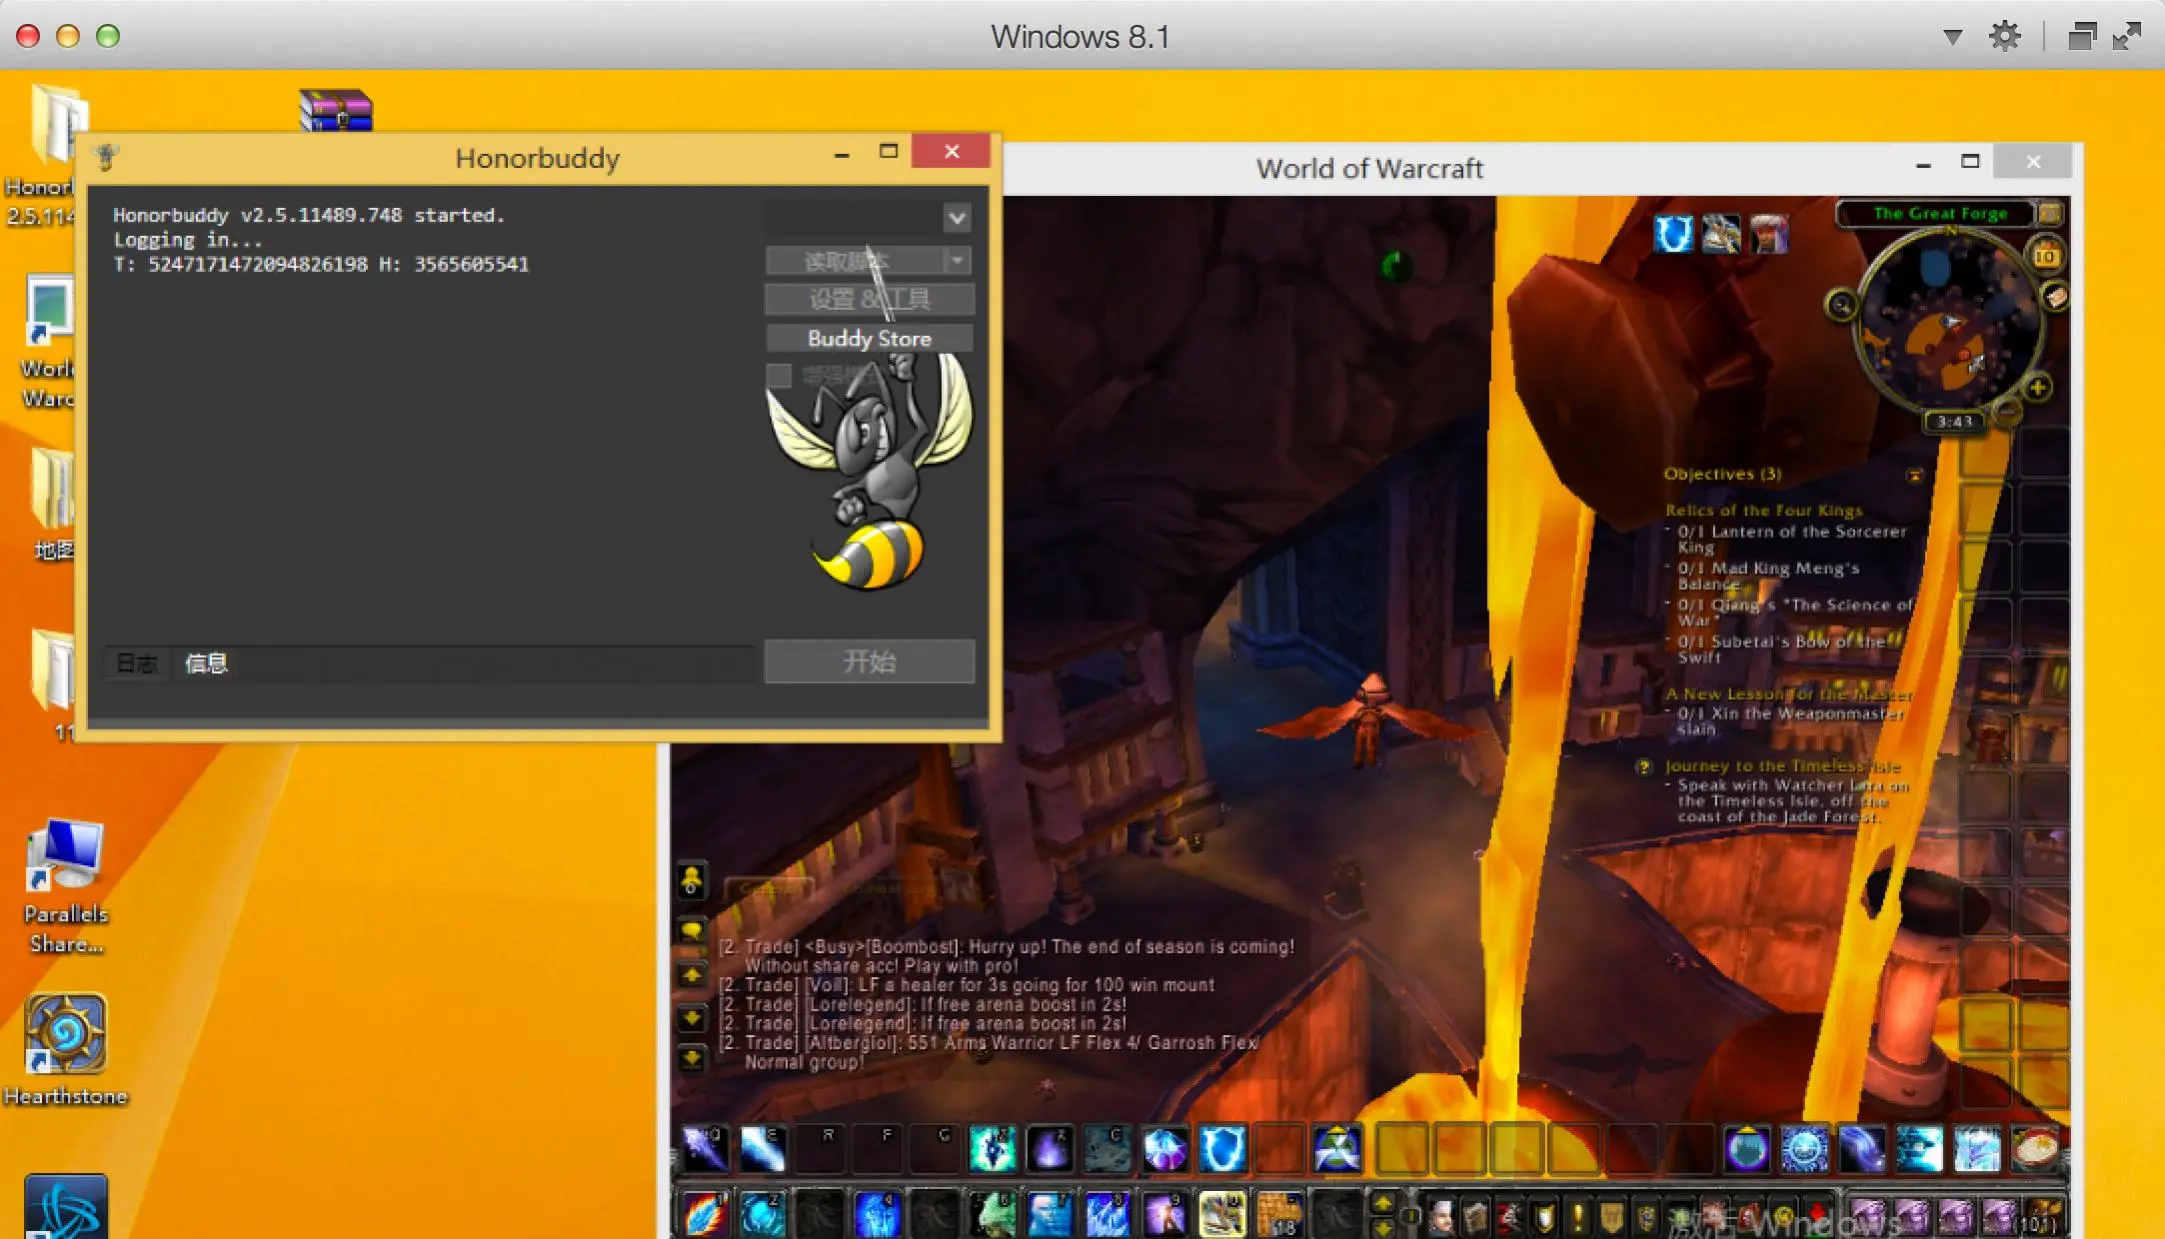Screen dimensions: 2165x1239
Task: Click the blue lightning shield action button
Action: (1222, 1149)
